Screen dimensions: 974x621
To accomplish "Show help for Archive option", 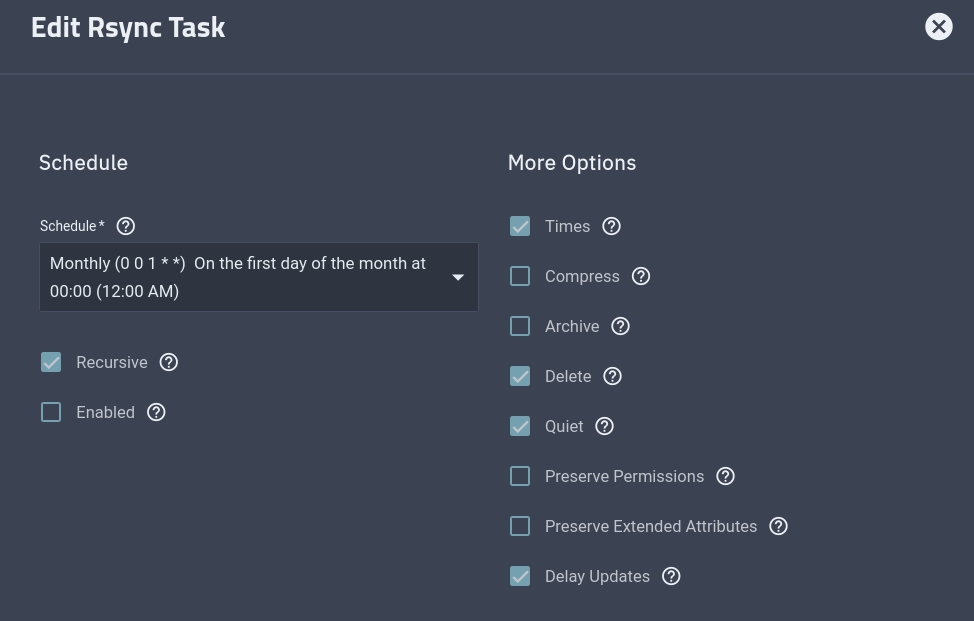I will pyautogui.click(x=621, y=326).
